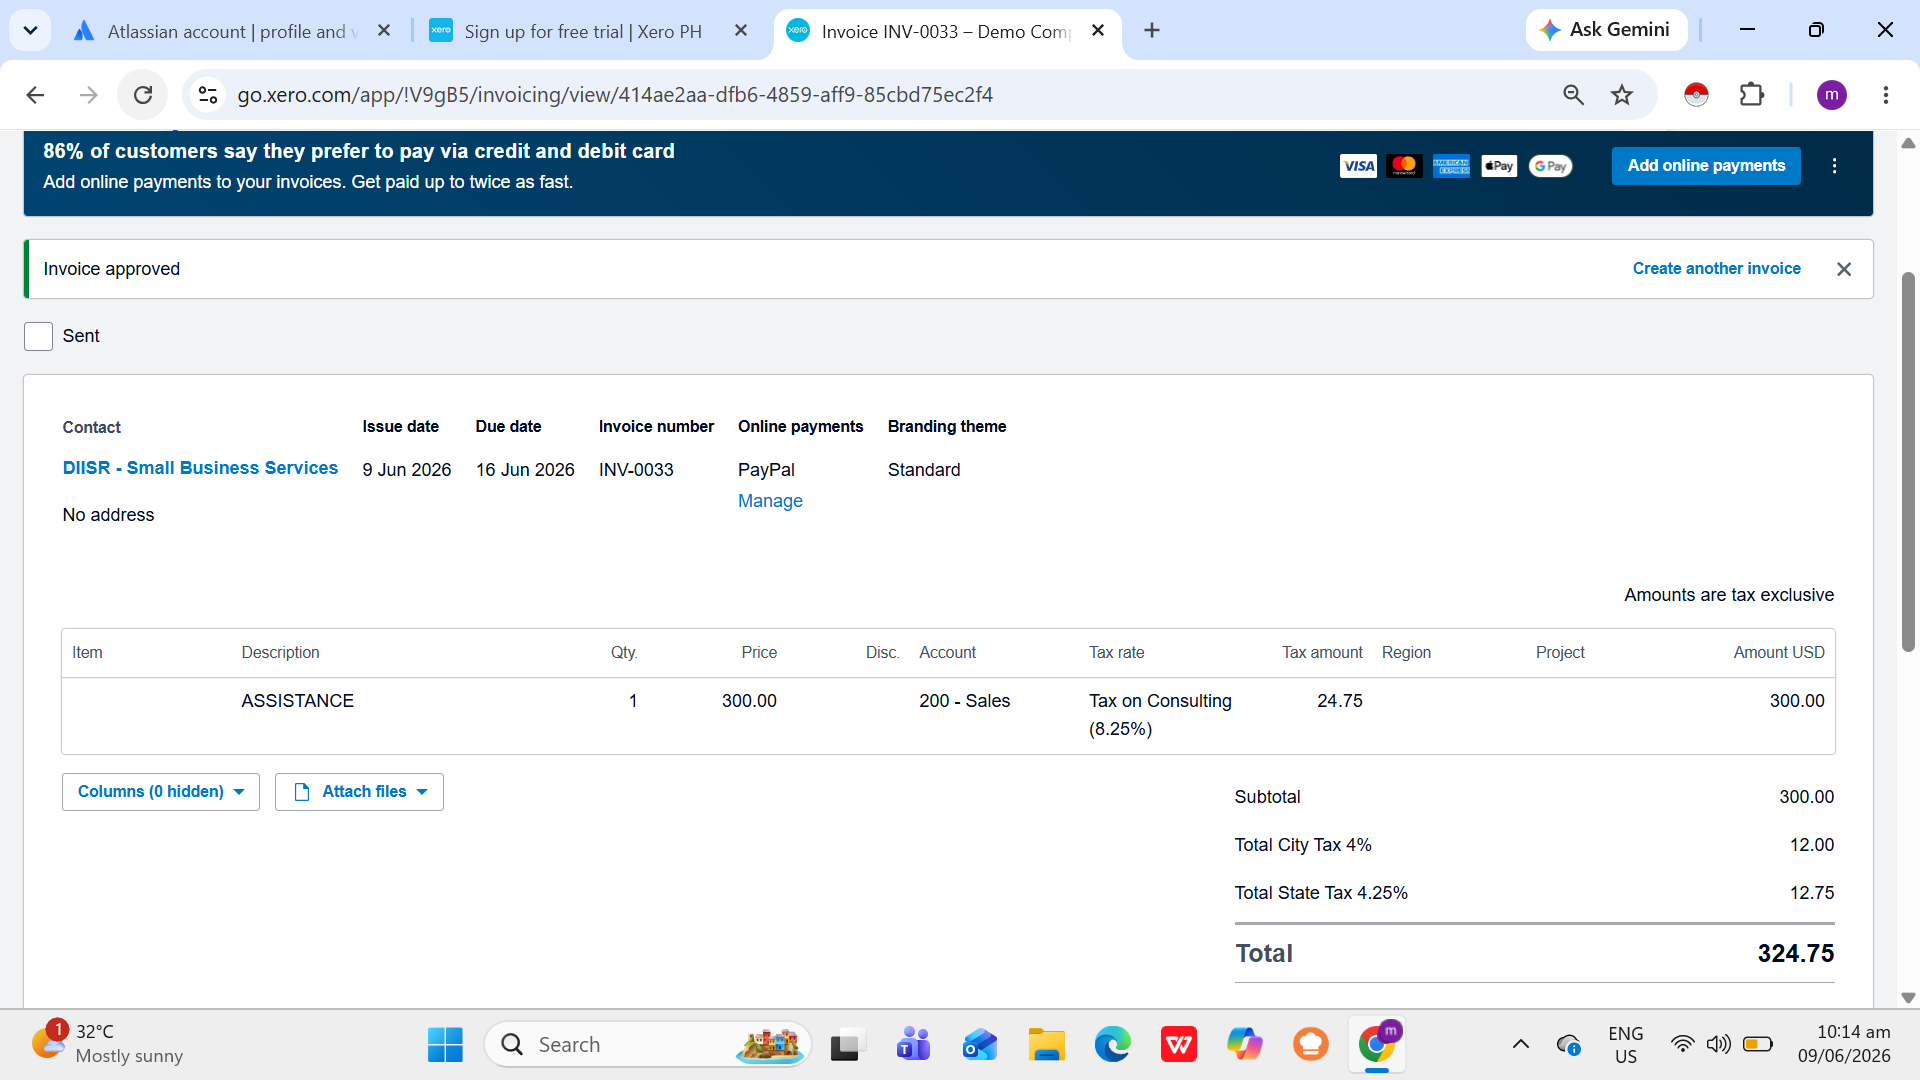The image size is (1920, 1080).
Task: Click the INV-0033 invoice number
Action: pos(636,470)
